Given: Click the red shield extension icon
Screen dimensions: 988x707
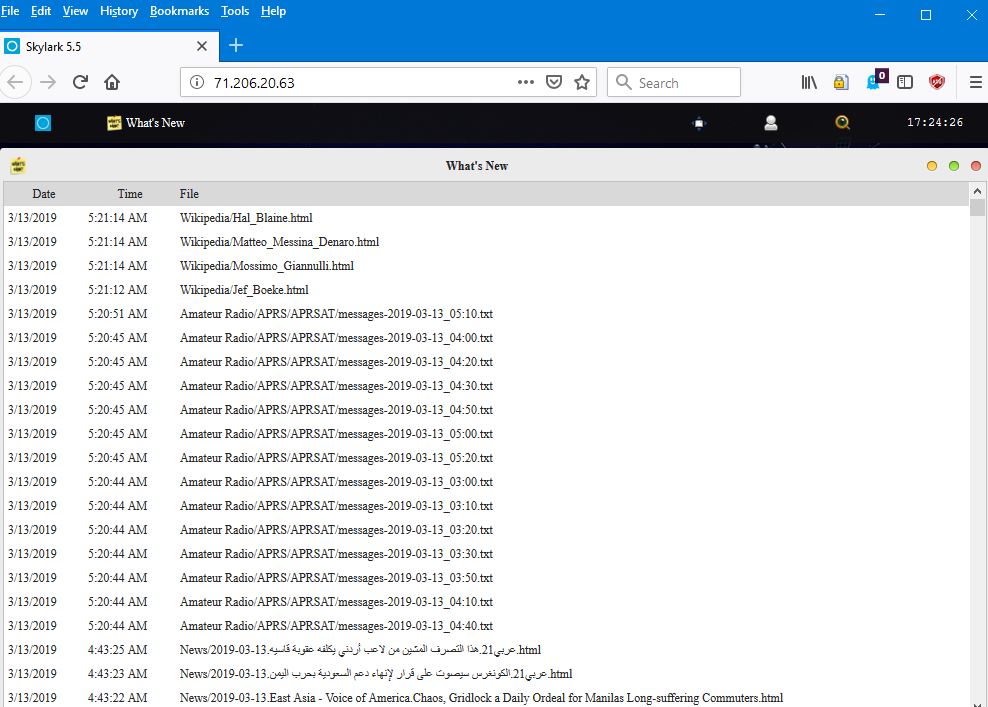Looking at the screenshot, I should click(937, 83).
